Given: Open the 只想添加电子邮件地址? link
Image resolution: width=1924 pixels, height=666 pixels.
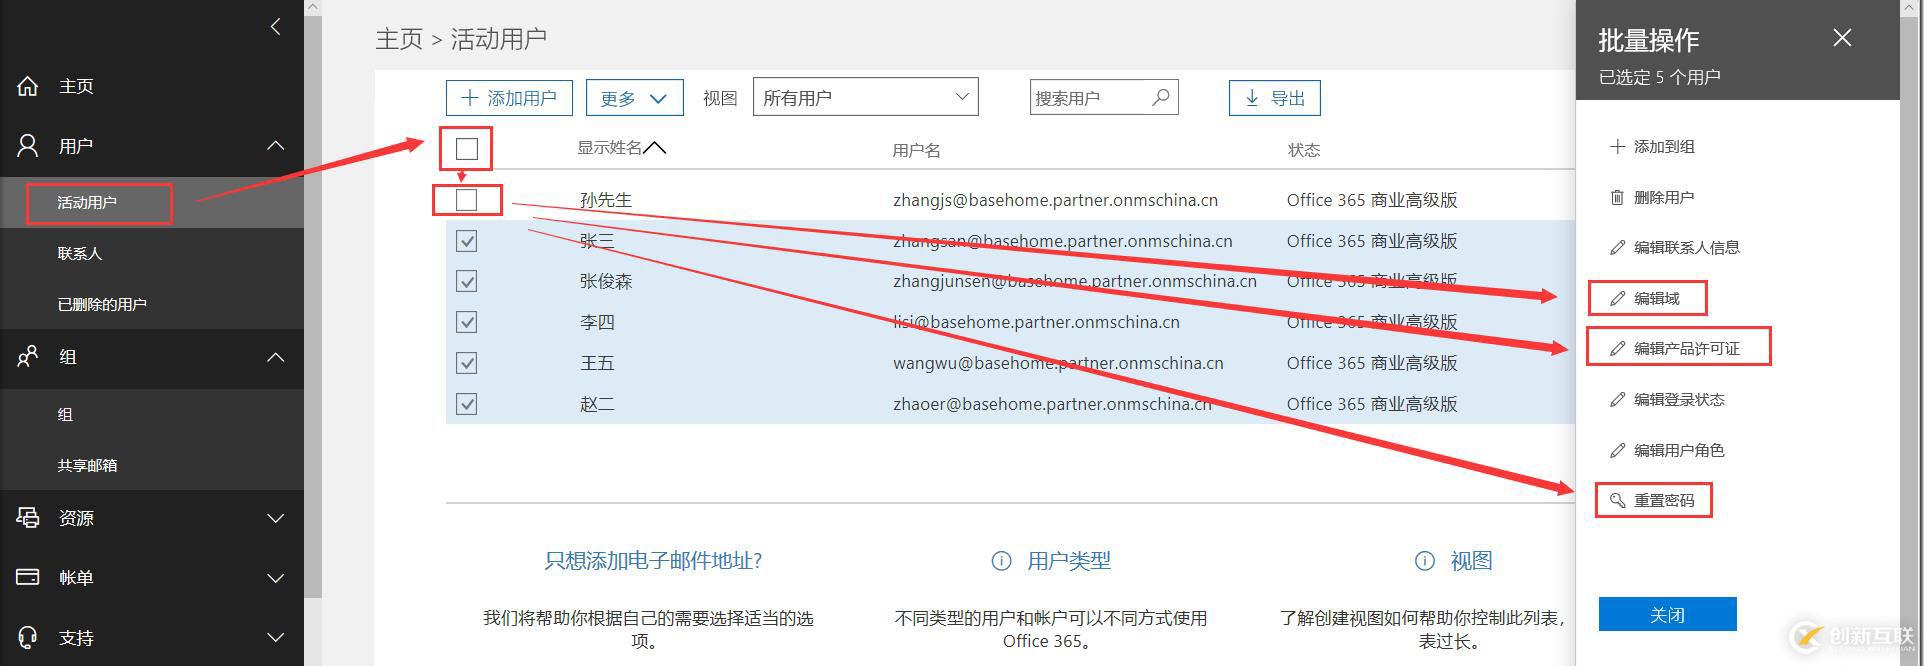Looking at the screenshot, I should (x=653, y=561).
